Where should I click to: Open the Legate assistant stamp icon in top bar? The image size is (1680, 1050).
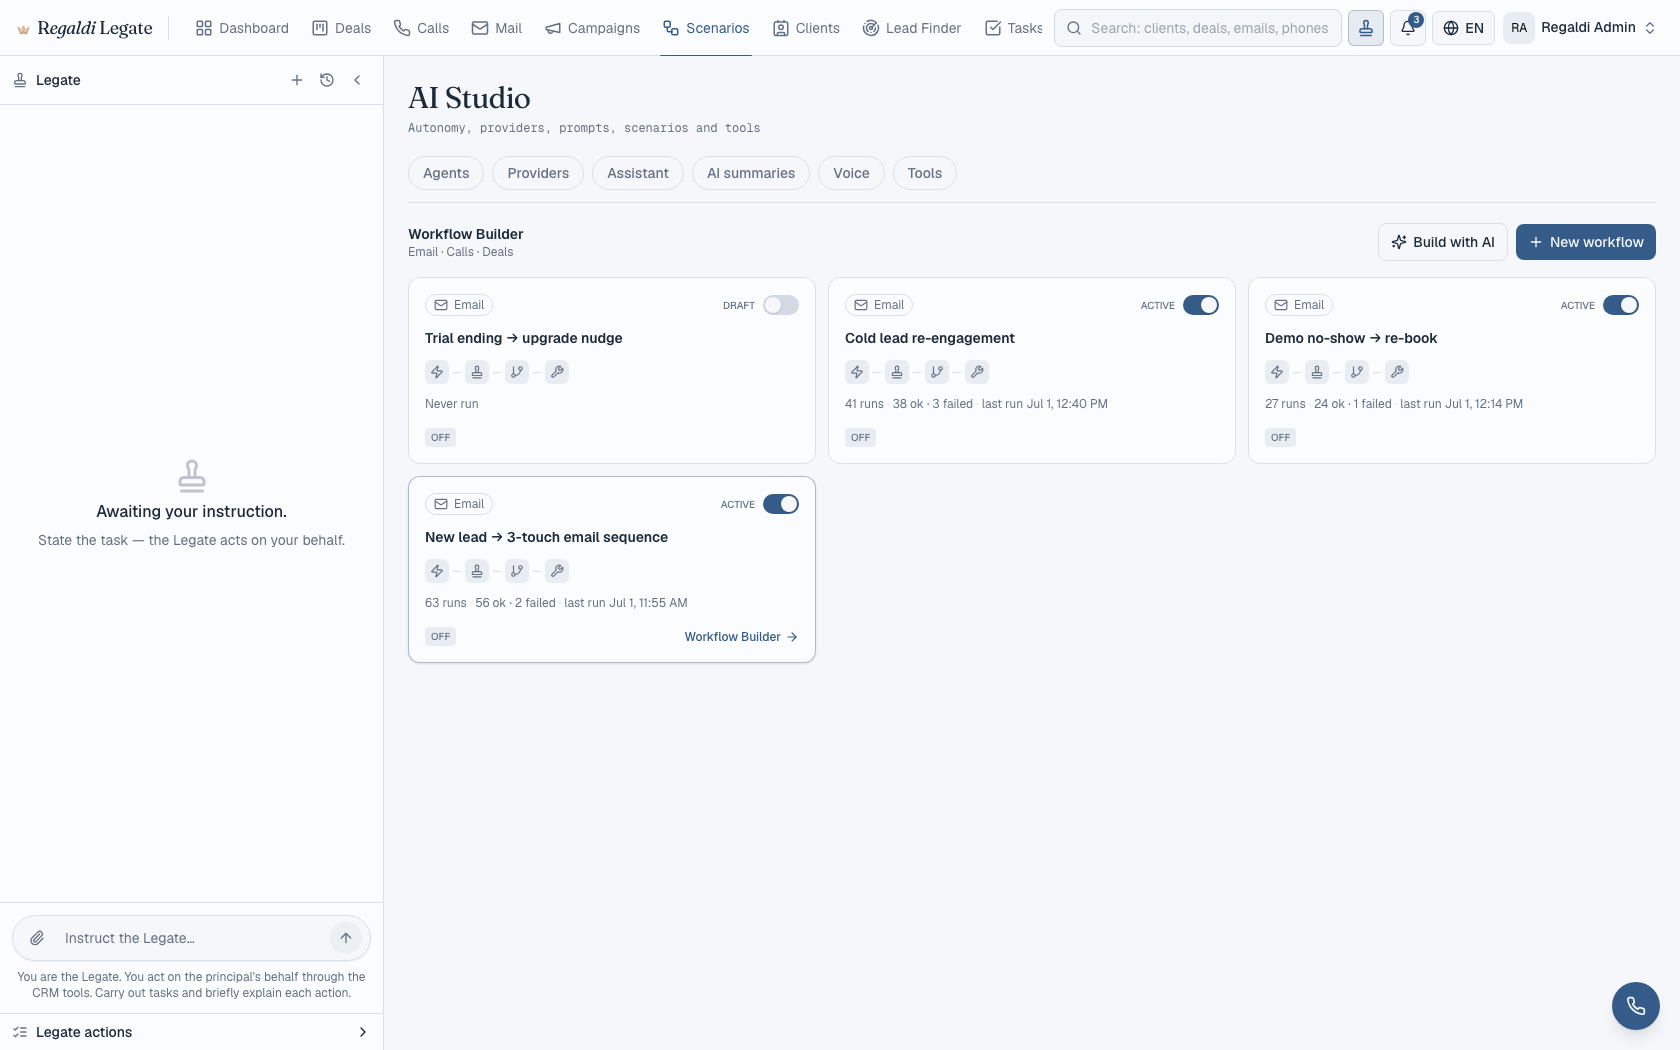[x=1366, y=28]
